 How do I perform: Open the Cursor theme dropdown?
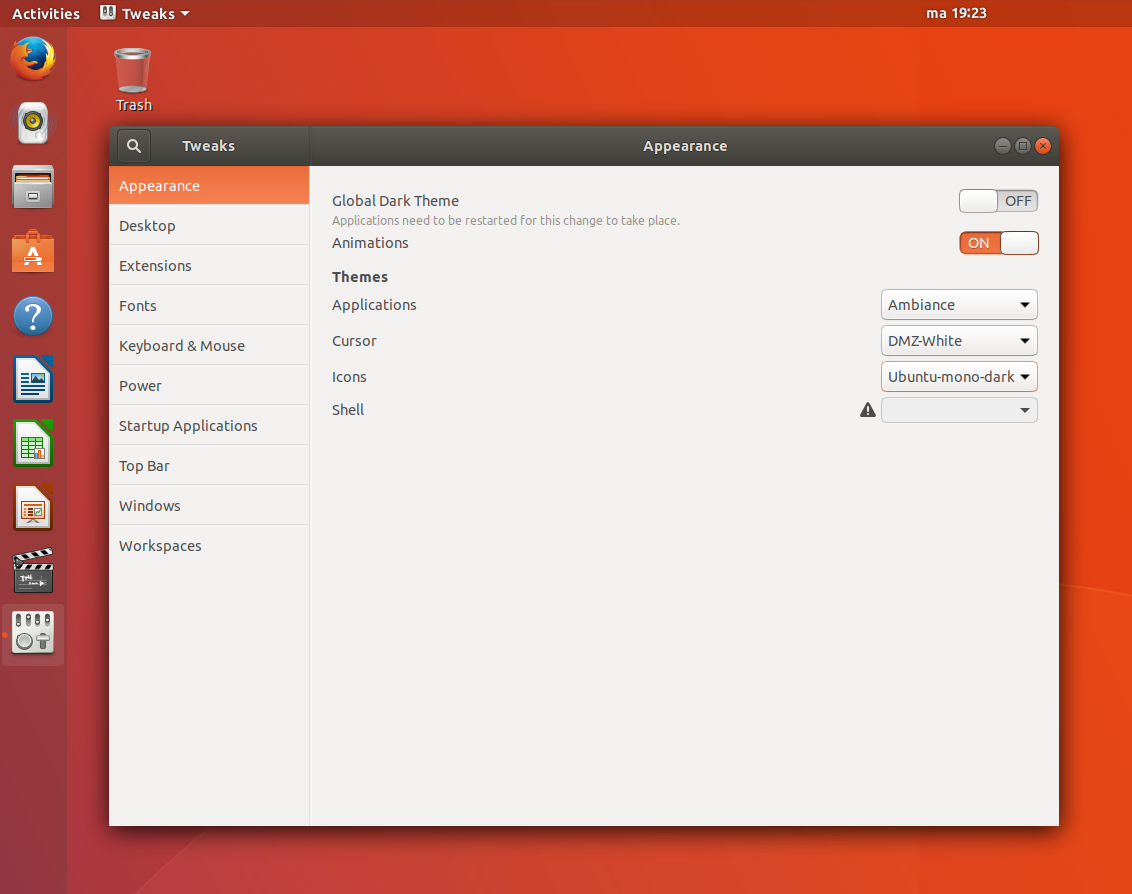coord(959,341)
